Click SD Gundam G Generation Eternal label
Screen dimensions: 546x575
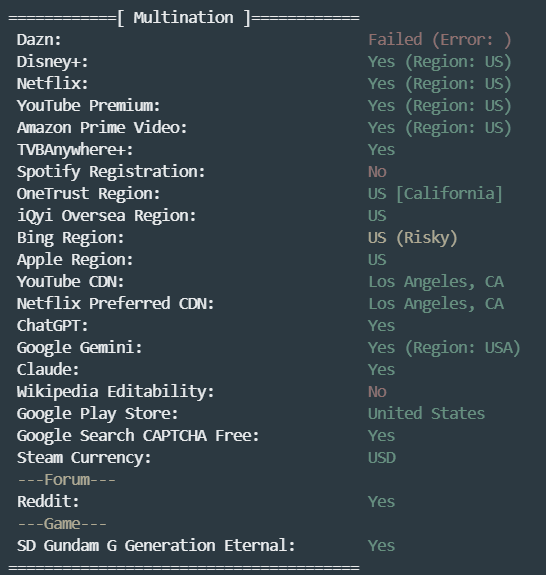[x=156, y=546]
